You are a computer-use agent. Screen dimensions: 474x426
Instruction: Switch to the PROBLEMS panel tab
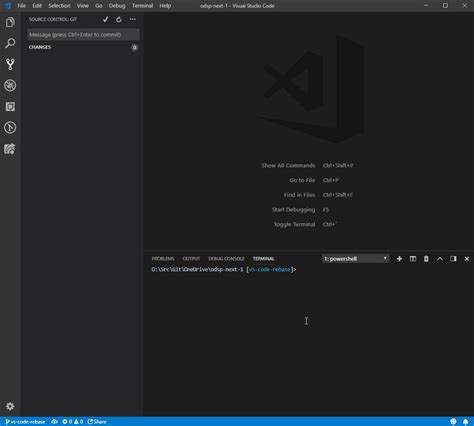pyautogui.click(x=163, y=259)
